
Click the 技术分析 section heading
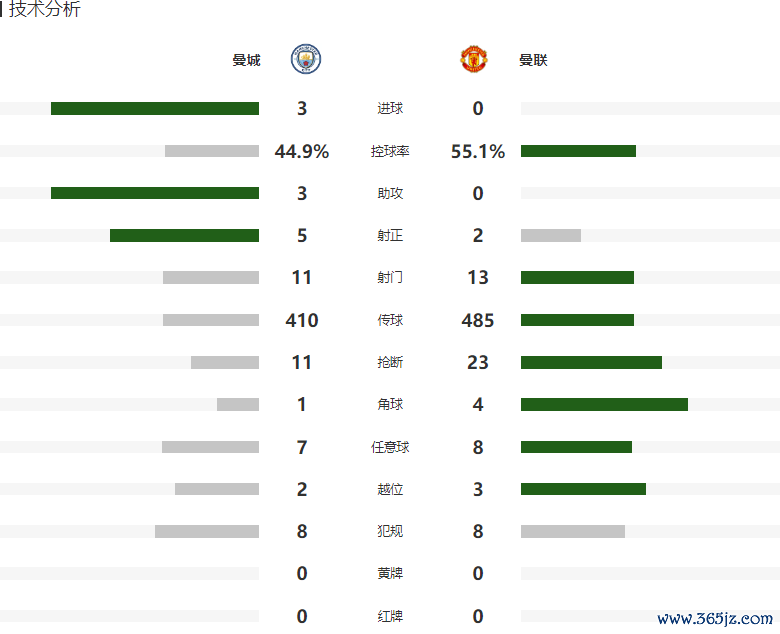point(45,10)
